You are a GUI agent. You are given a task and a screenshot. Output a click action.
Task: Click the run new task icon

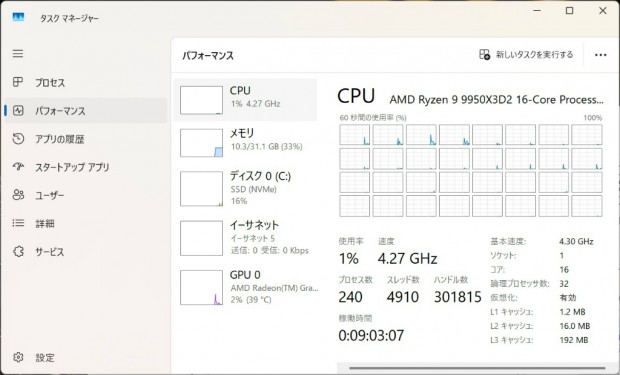click(484, 55)
